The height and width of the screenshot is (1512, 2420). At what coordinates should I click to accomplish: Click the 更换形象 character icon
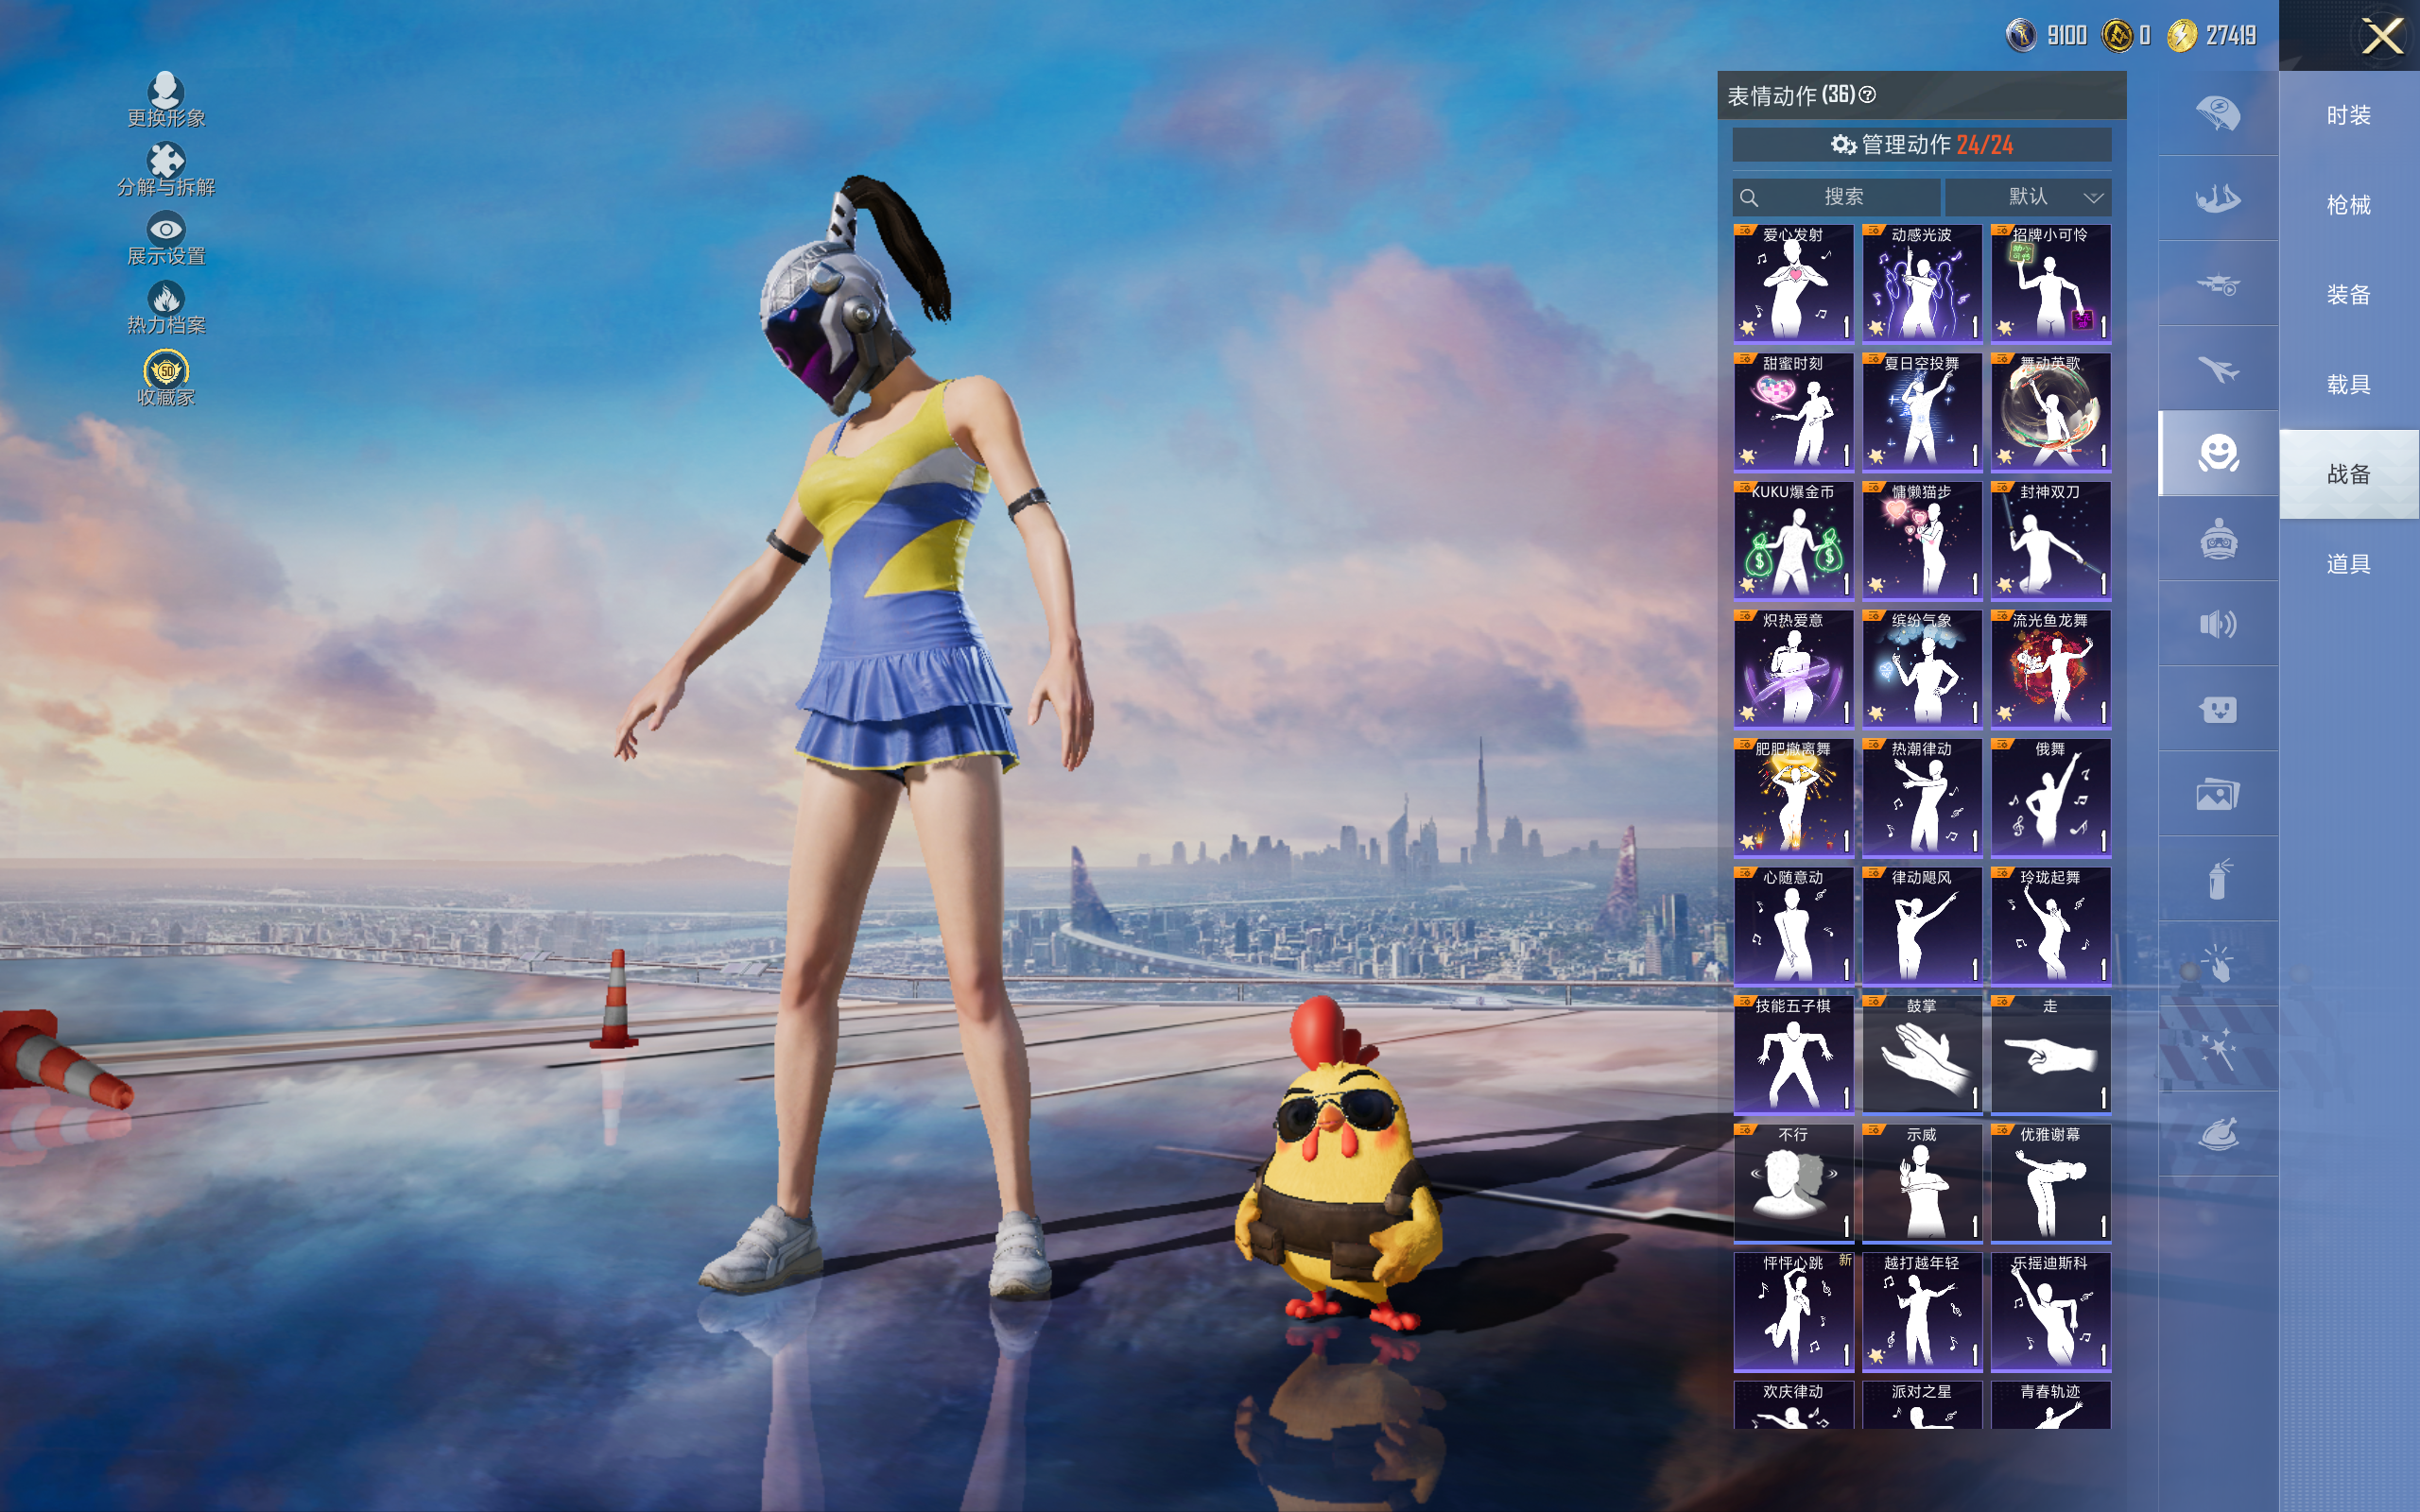(166, 90)
